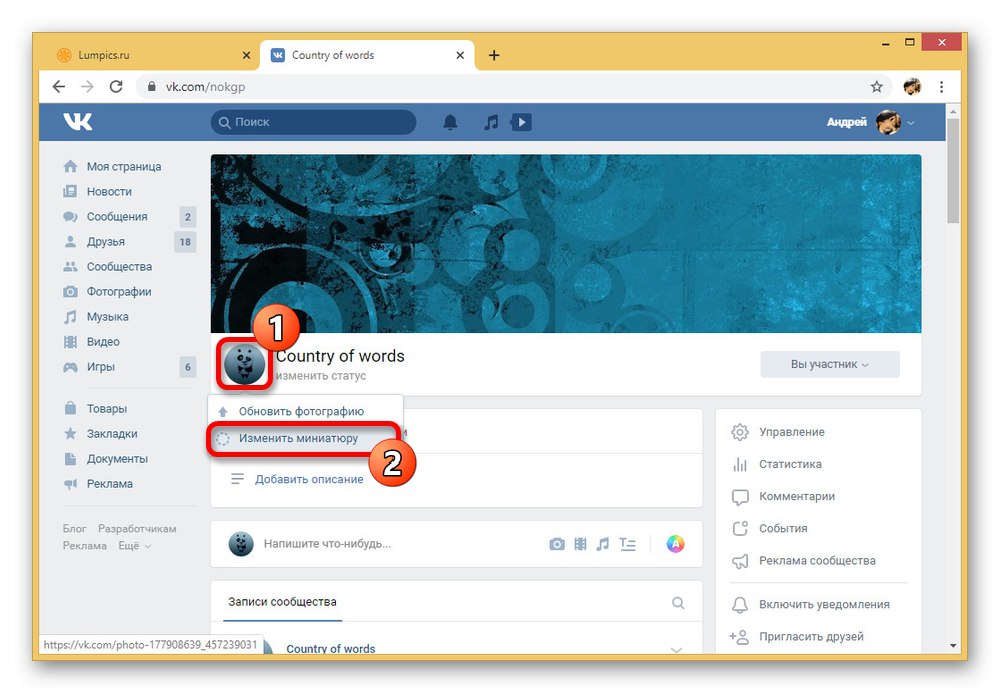Expand the post options chevron
Image resolution: width=1000 pixels, height=693 pixels.
click(x=677, y=649)
